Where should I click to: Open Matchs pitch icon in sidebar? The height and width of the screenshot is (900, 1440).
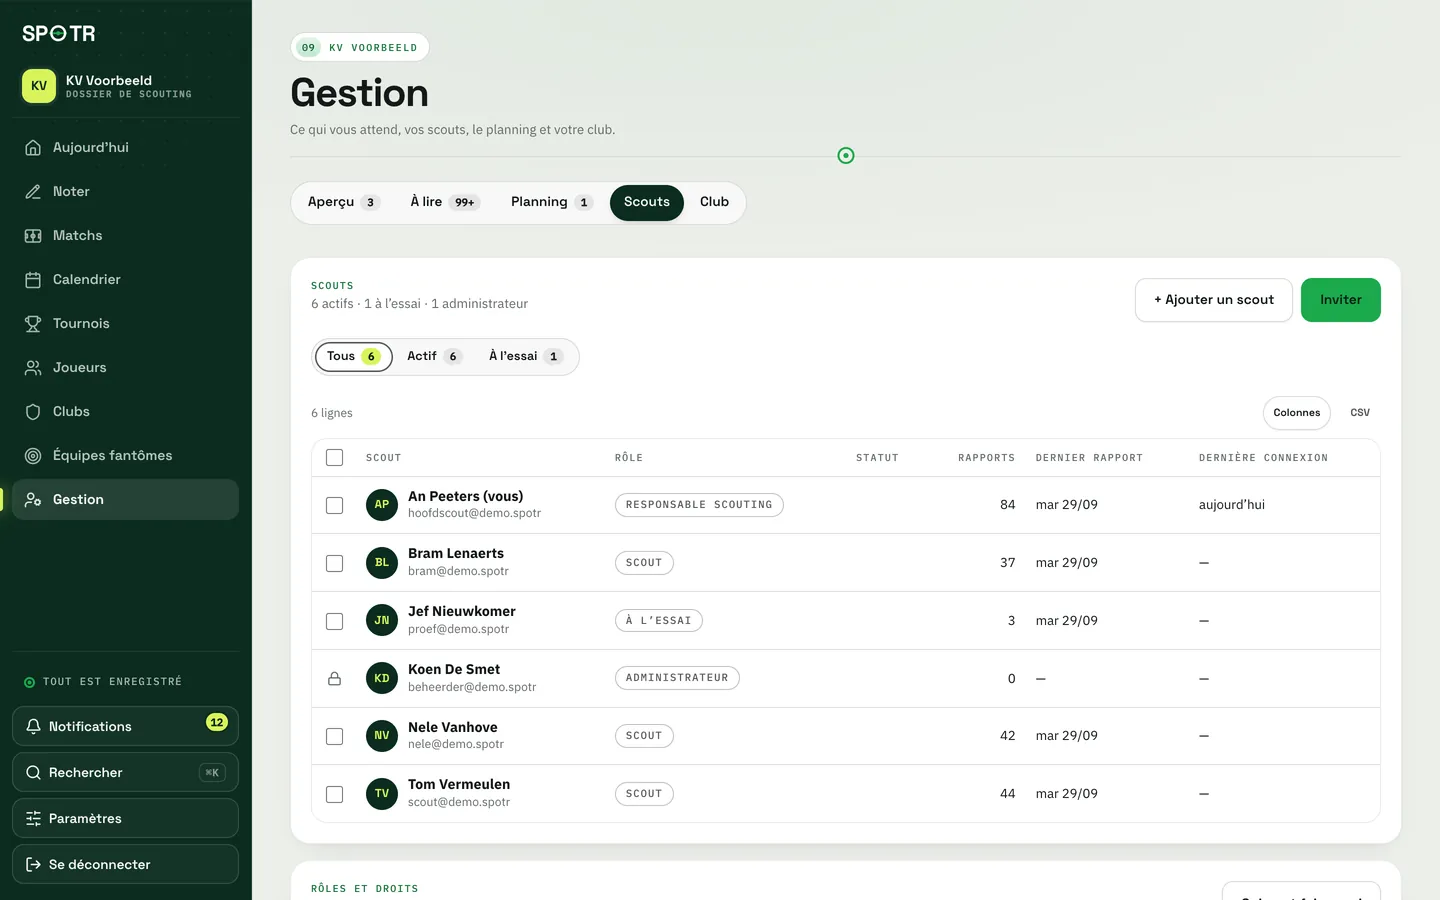click(x=33, y=235)
